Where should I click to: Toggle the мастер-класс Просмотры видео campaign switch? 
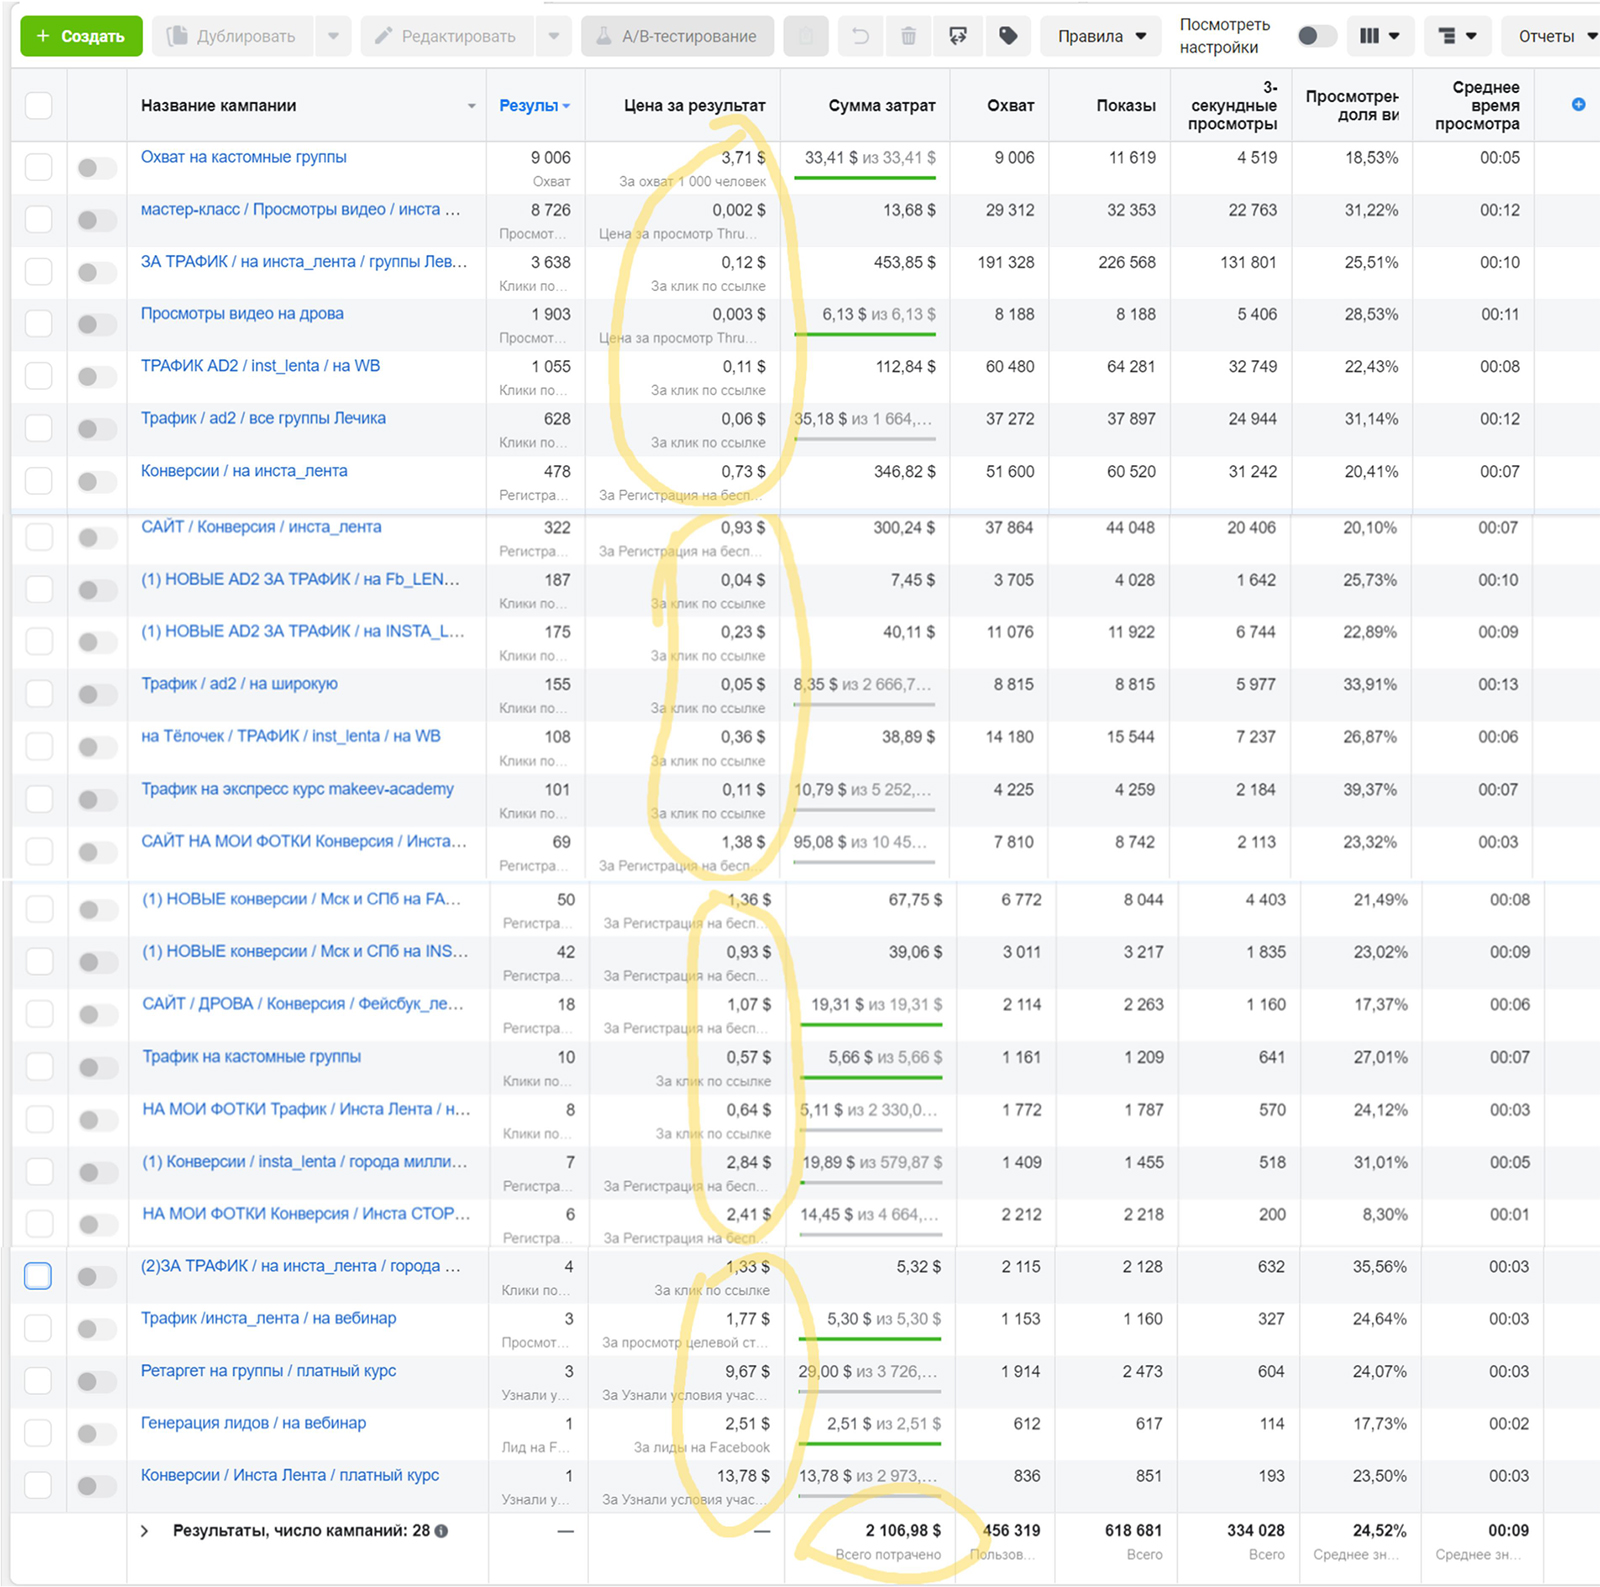point(96,219)
